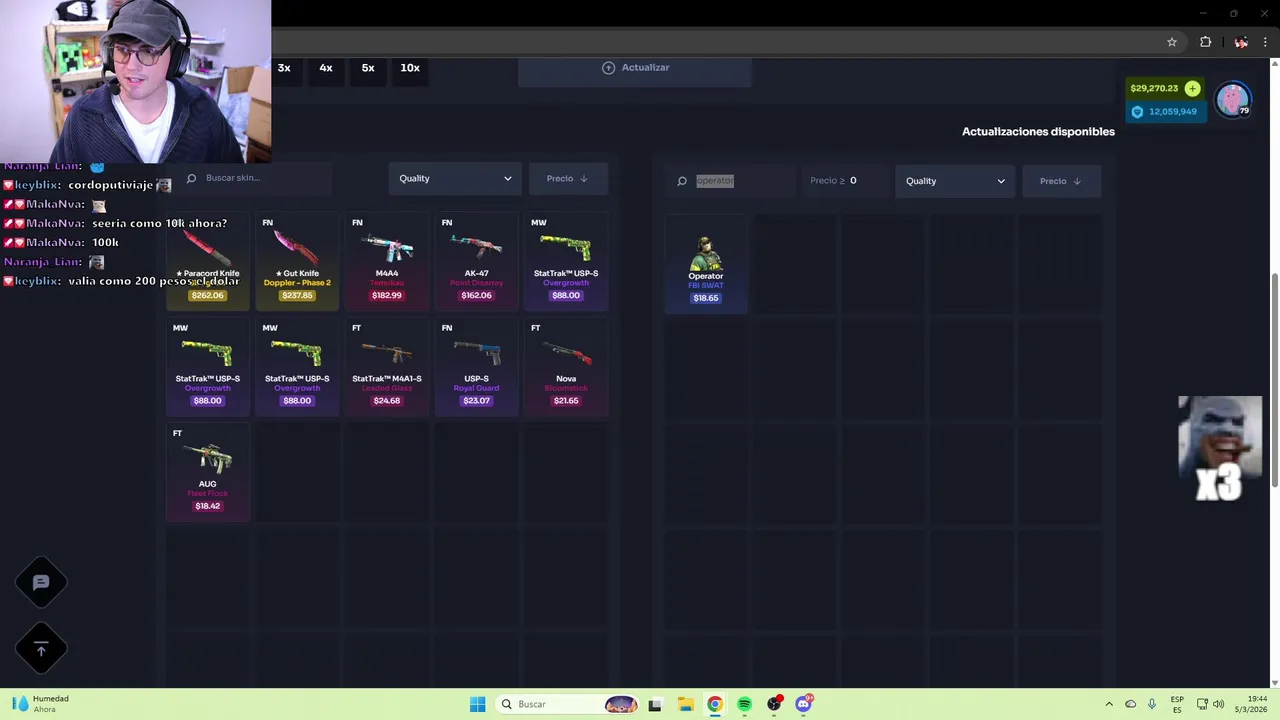
Task: Select the M4A4 skin priced $182.99
Action: [387, 261]
